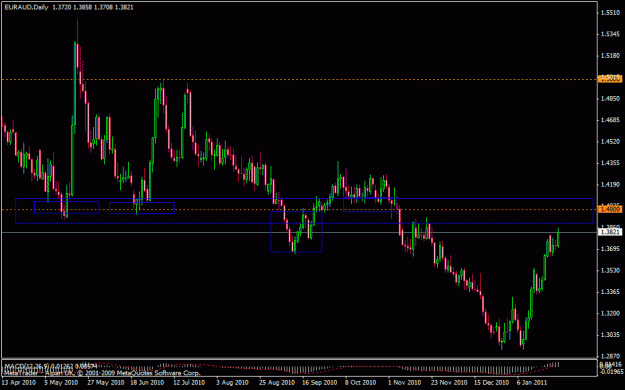Click the 23 Nov 2010 date label

[448, 383]
